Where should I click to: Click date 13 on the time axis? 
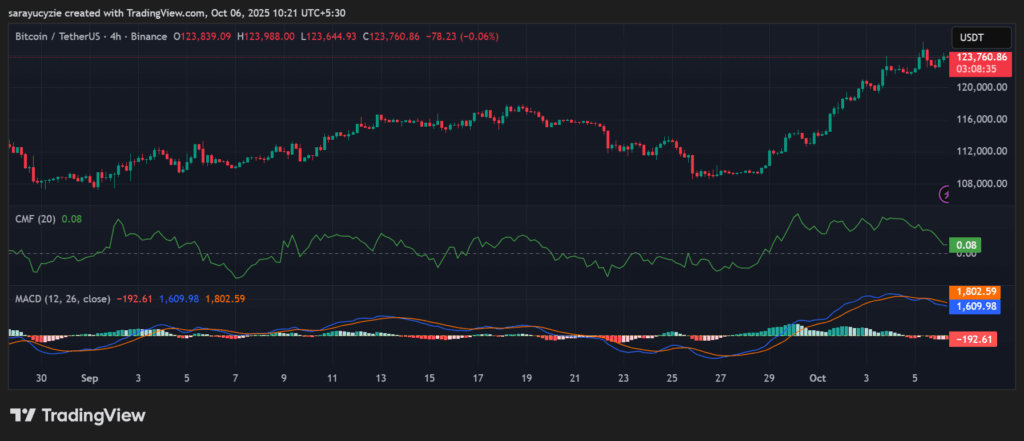381,378
